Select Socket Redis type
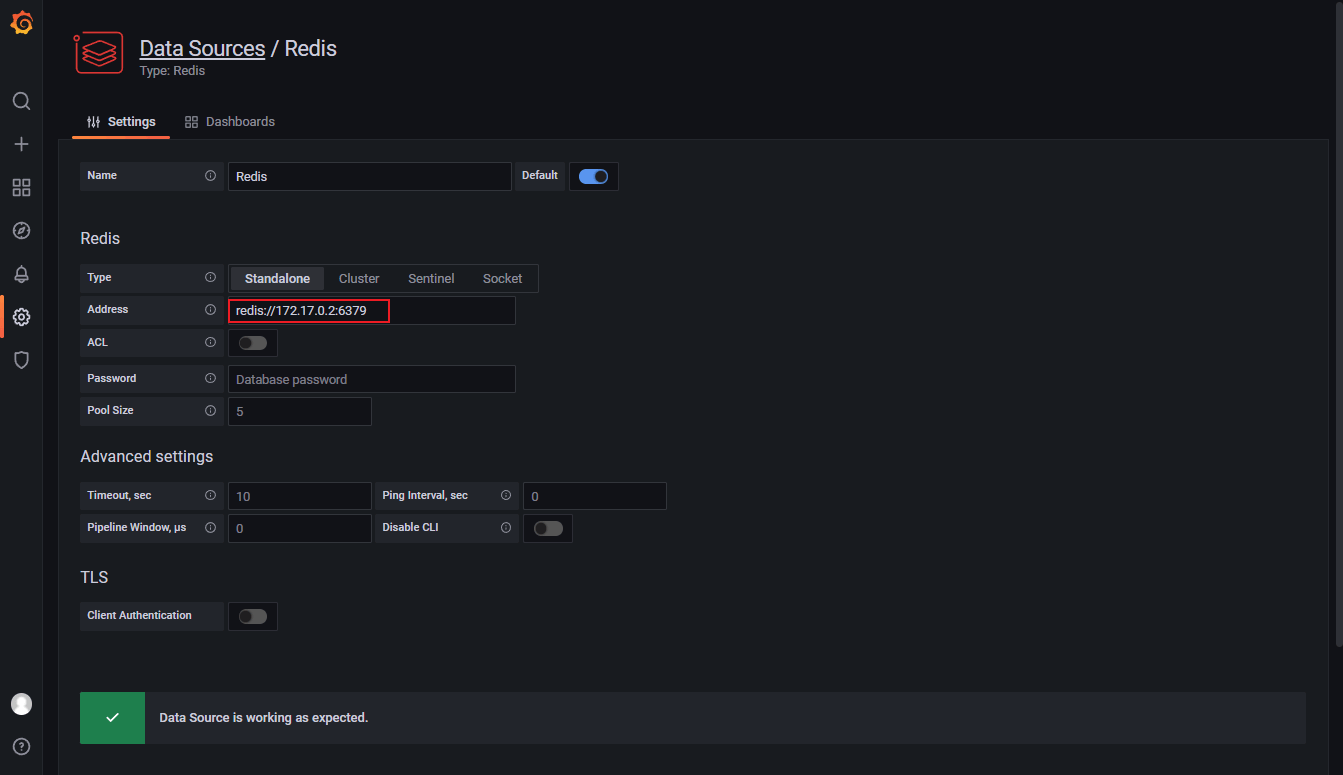The image size is (1343, 775). pyautogui.click(x=502, y=278)
